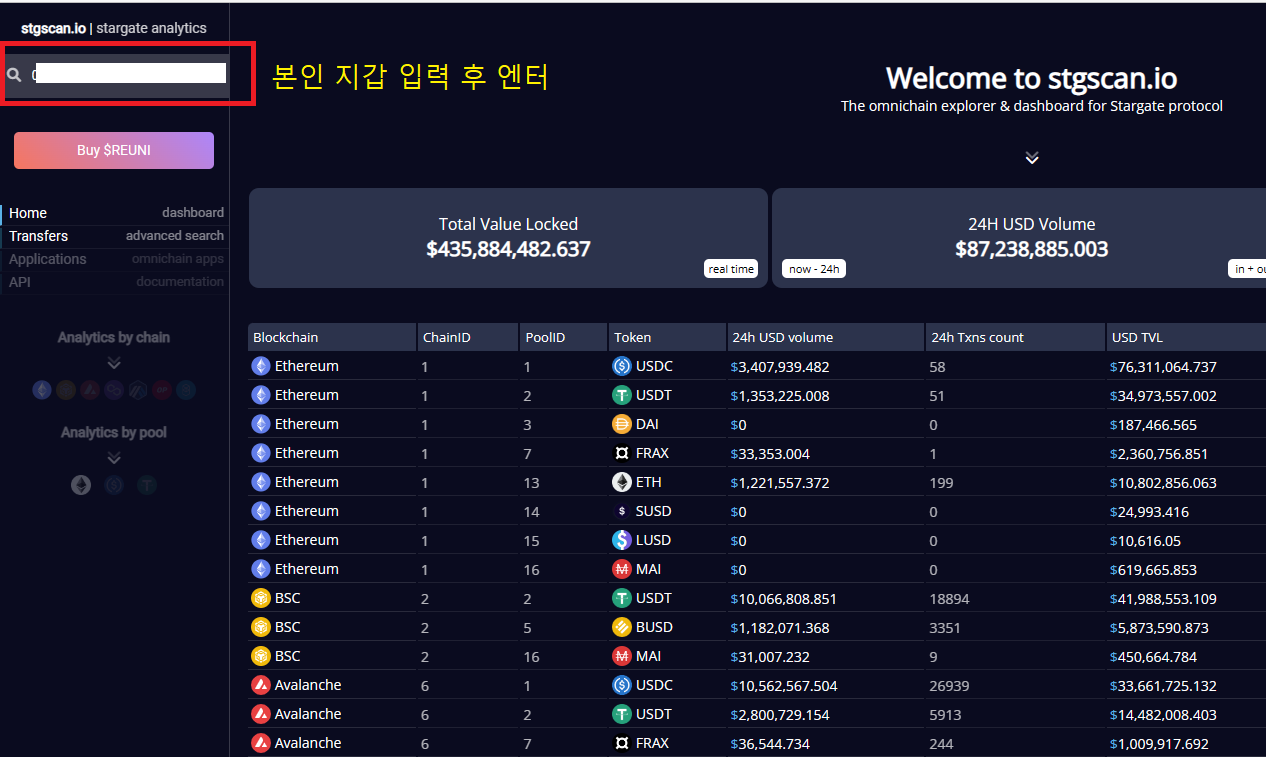The height and width of the screenshot is (757, 1266).
Task: Select Ethereum in Analytics by chain
Action: 41,390
